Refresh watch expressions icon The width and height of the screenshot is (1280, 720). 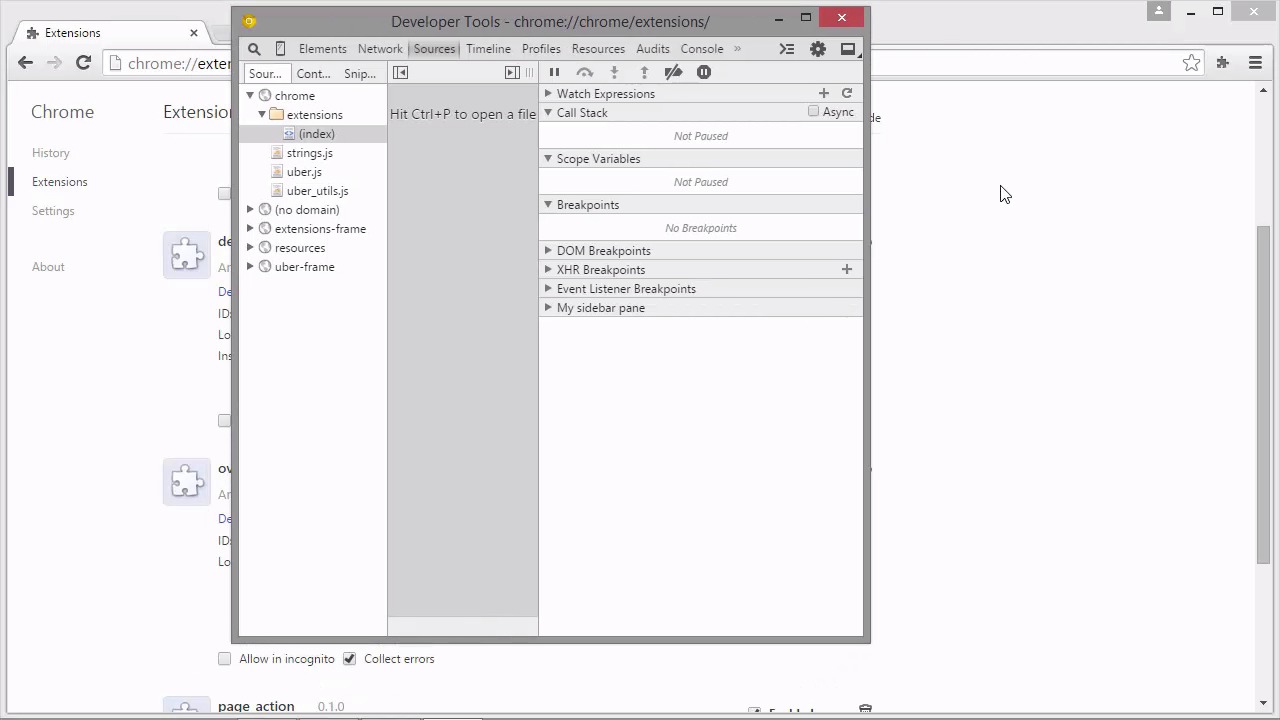(847, 93)
